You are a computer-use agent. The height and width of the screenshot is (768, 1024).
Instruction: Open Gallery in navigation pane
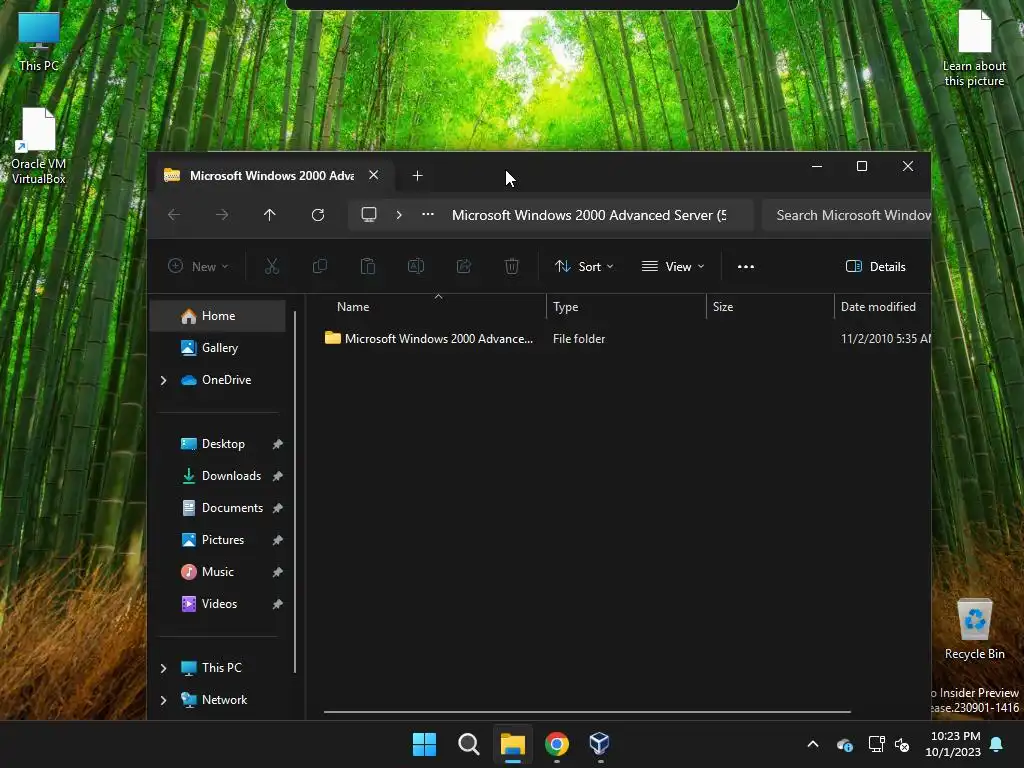coord(218,348)
